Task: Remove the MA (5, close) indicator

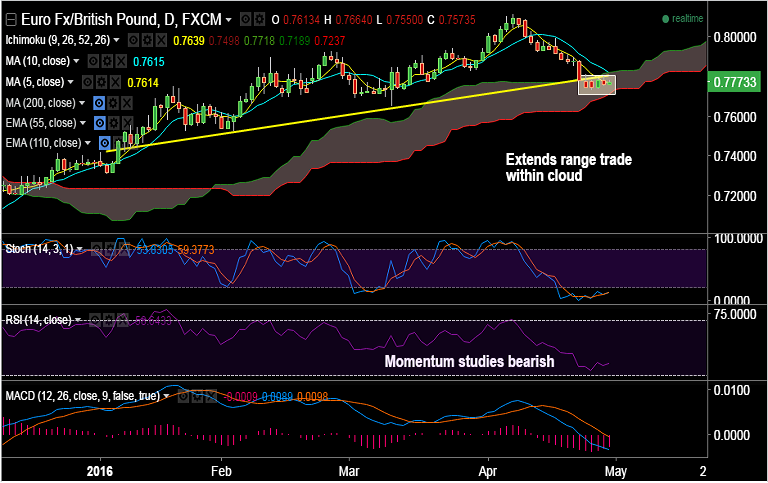Action: pyautogui.click(x=115, y=82)
